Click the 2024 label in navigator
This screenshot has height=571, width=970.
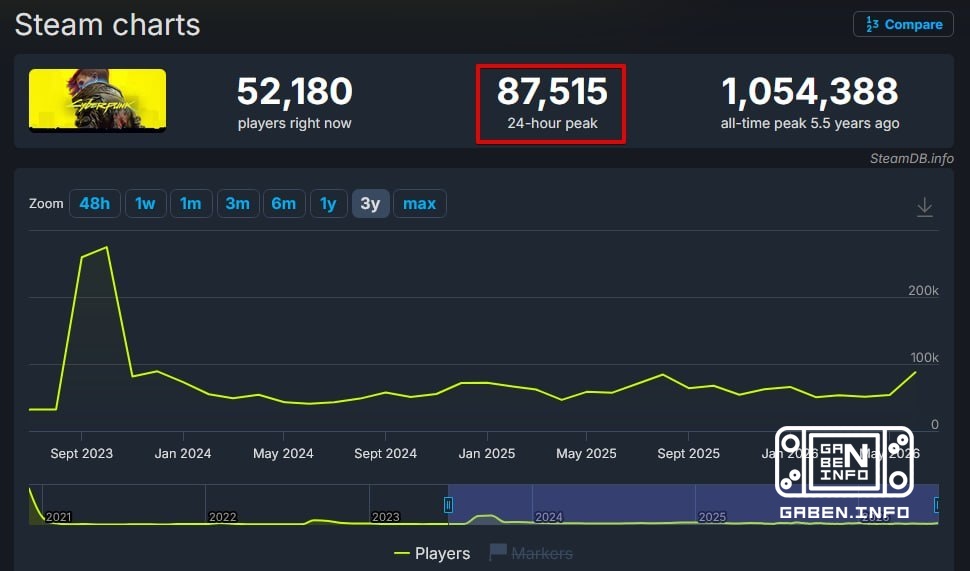tap(549, 517)
